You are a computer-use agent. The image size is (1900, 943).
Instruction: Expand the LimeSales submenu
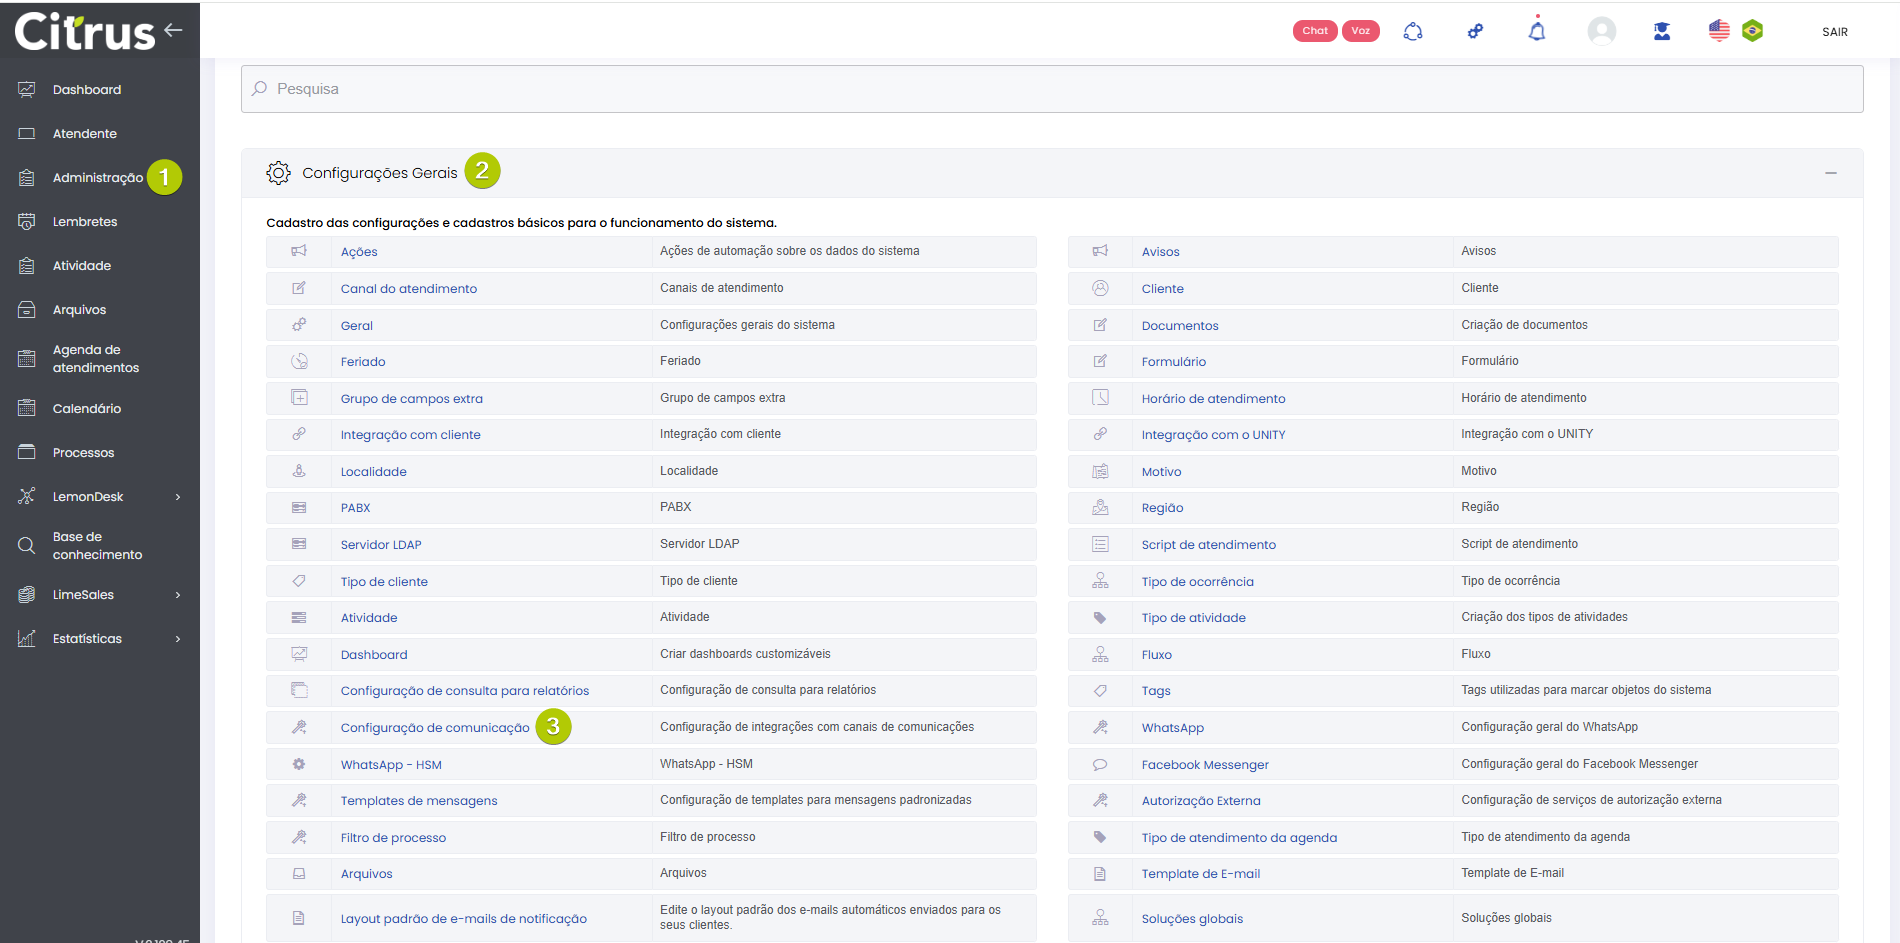tap(178, 595)
